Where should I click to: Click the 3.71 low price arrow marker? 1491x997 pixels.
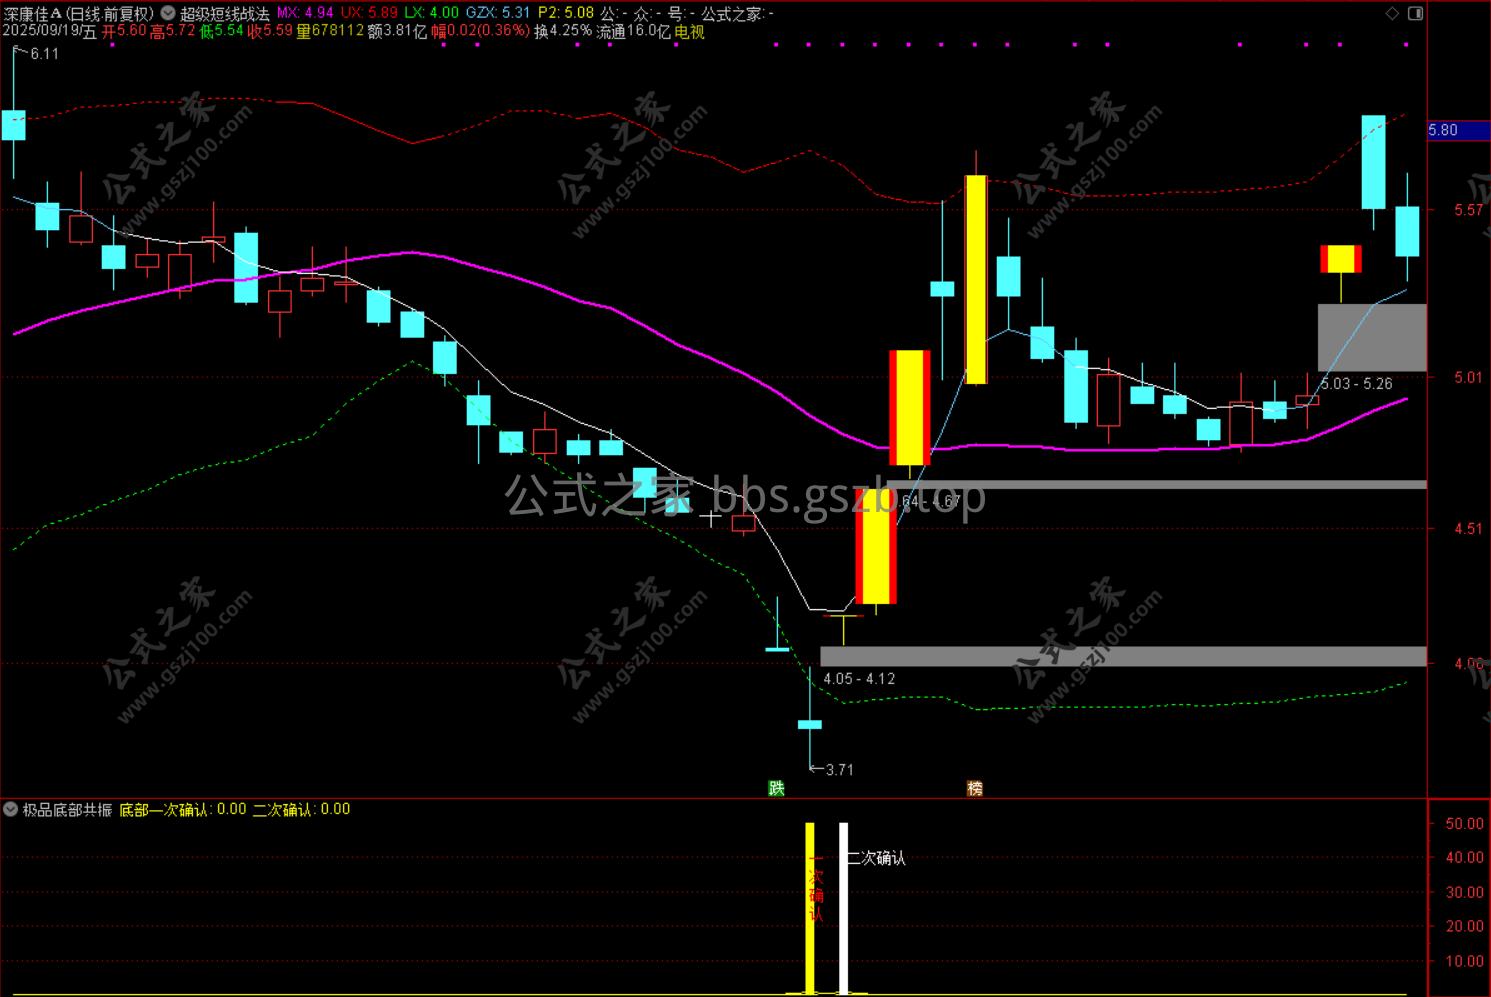[x=831, y=769]
